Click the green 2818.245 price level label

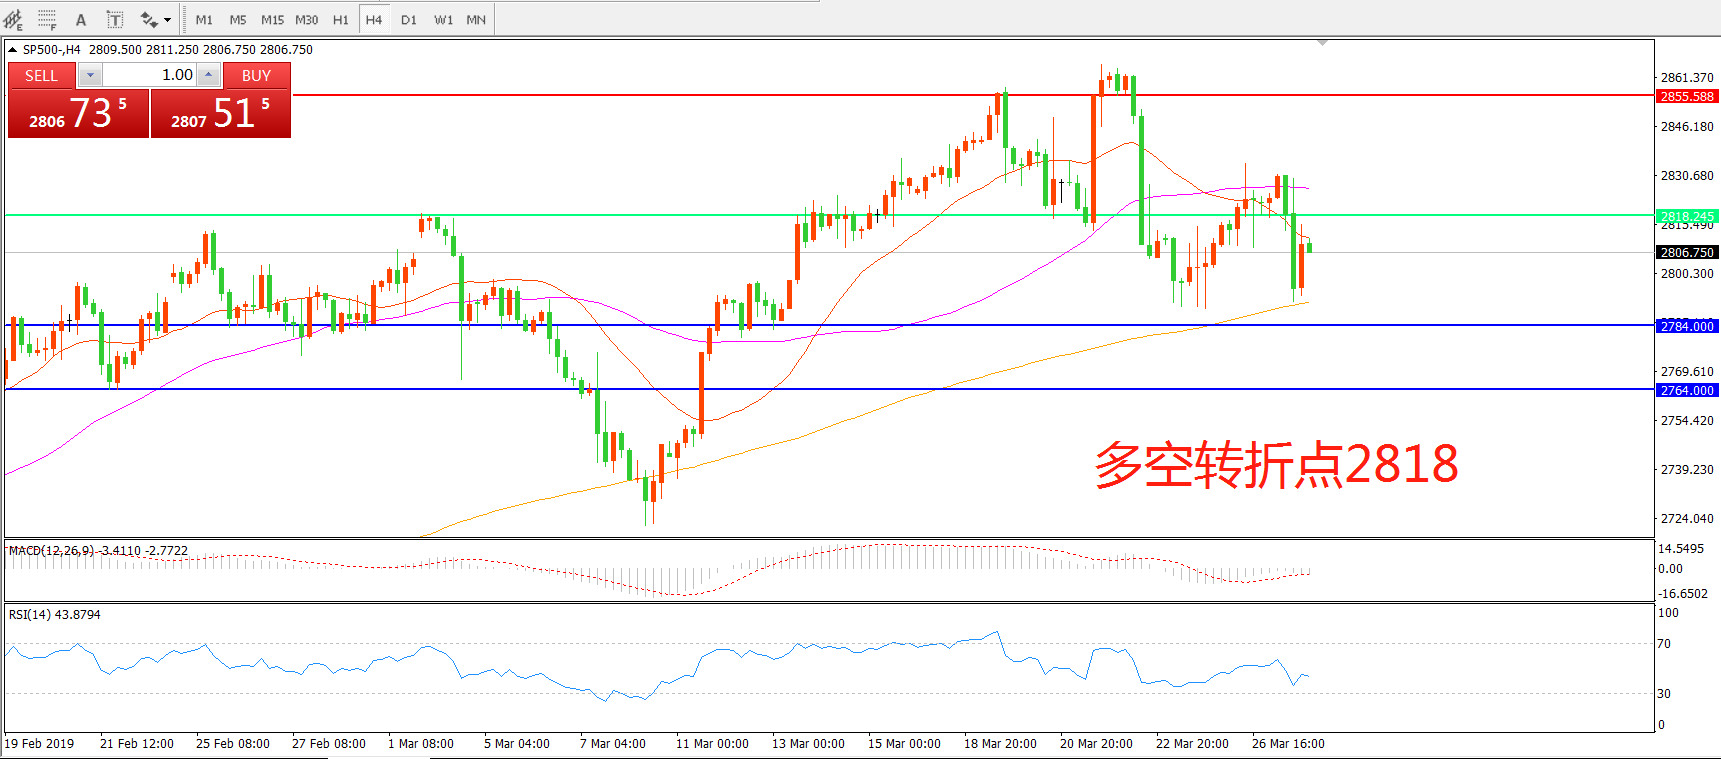1687,216
